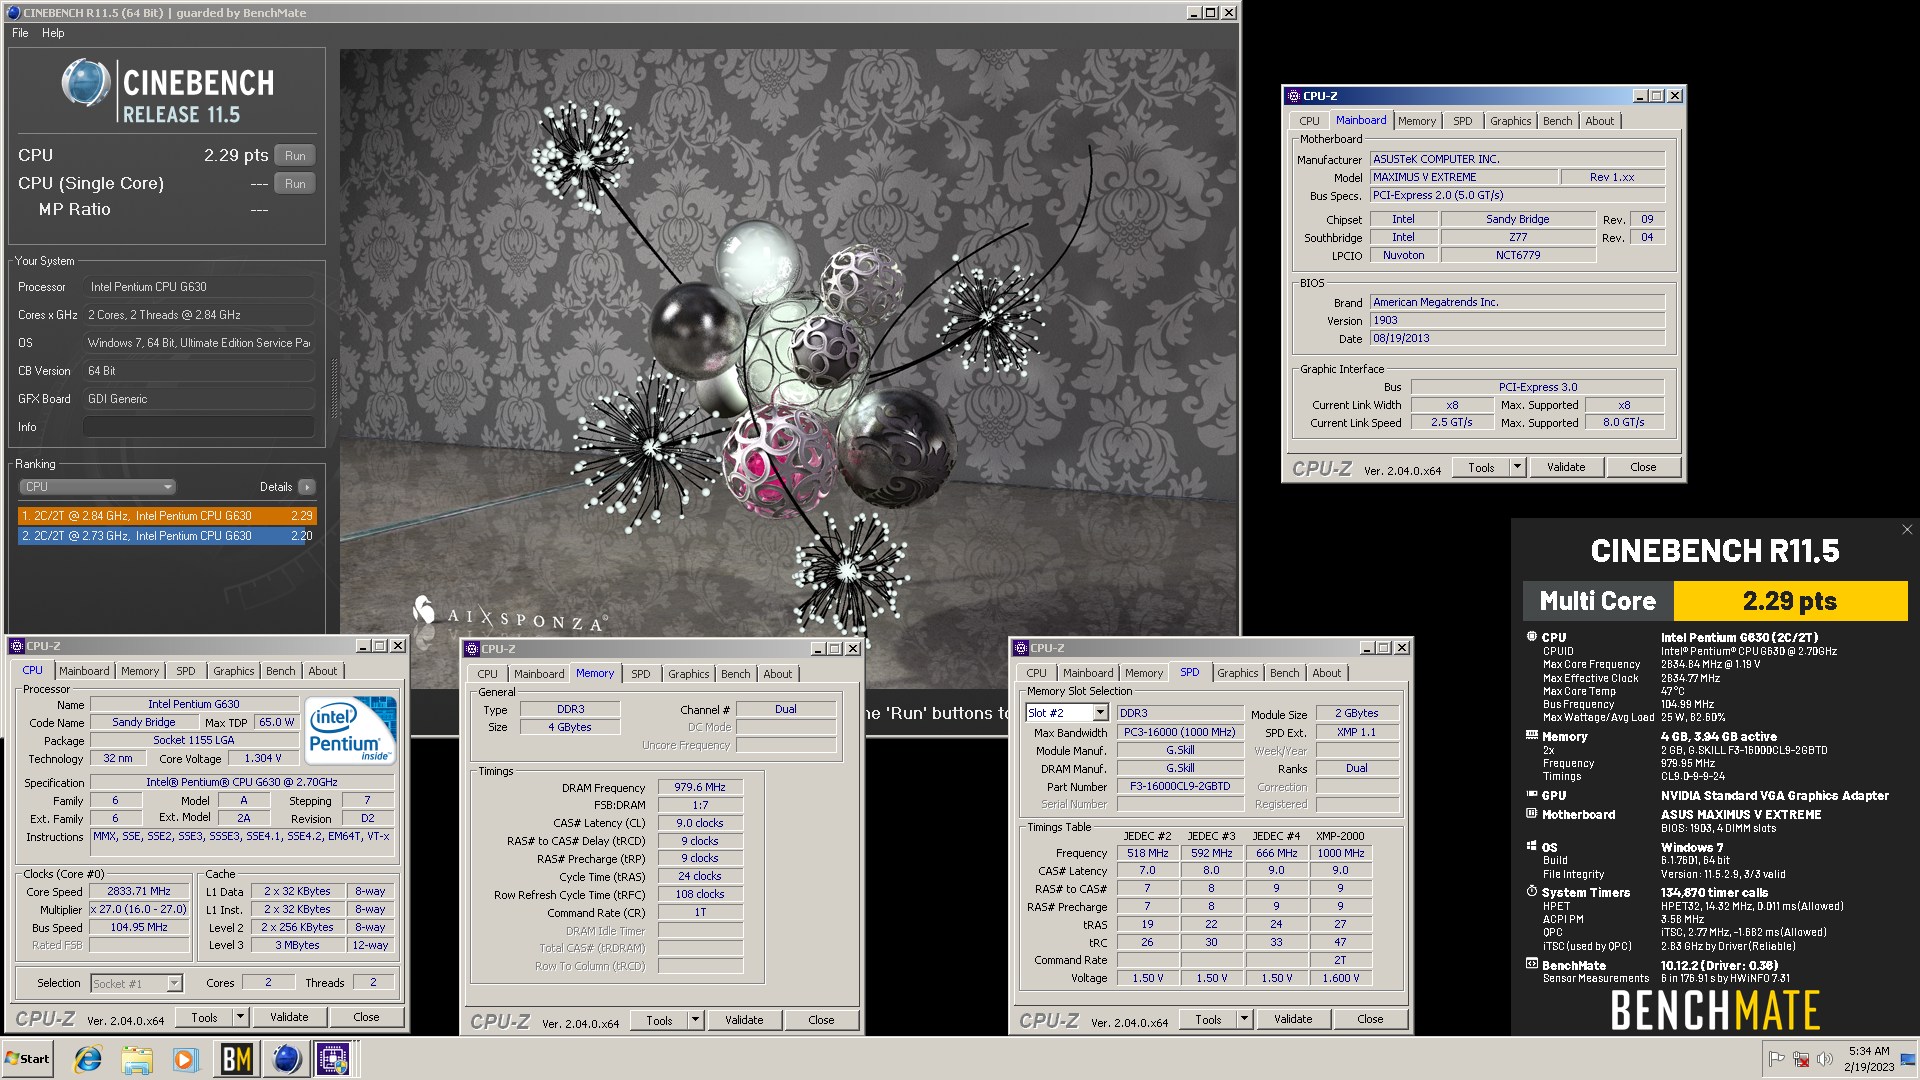Expand Tools arrow in Mainboard CPU-Z window
Screen dimensions: 1920x1080
pos(1517,467)
